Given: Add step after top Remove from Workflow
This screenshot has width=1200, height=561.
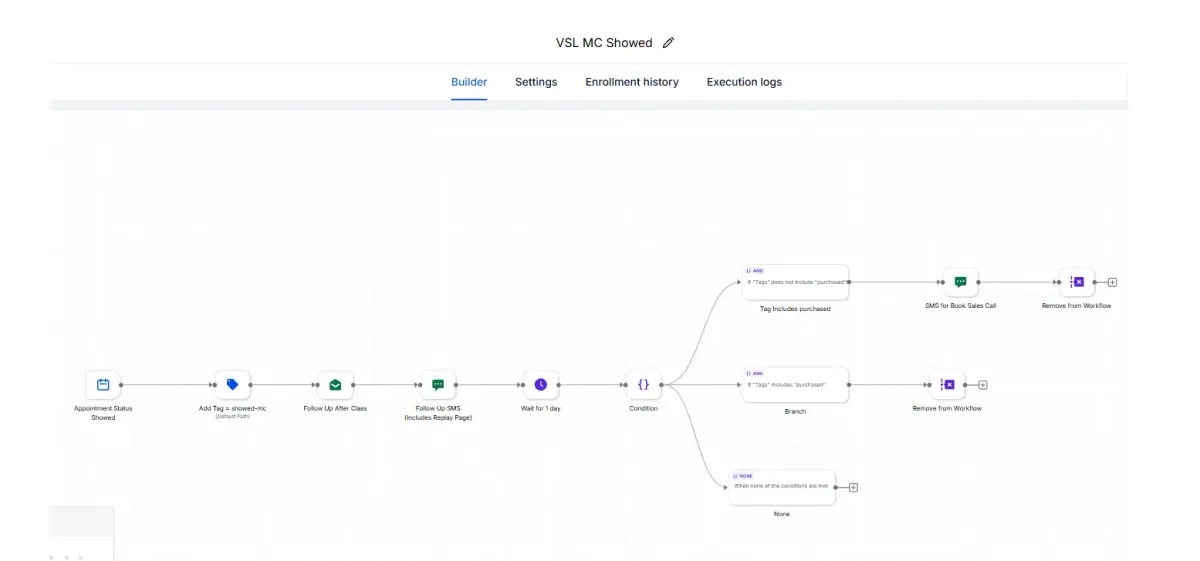Looking at the screenshot, I should click(x=1112, y=282).
